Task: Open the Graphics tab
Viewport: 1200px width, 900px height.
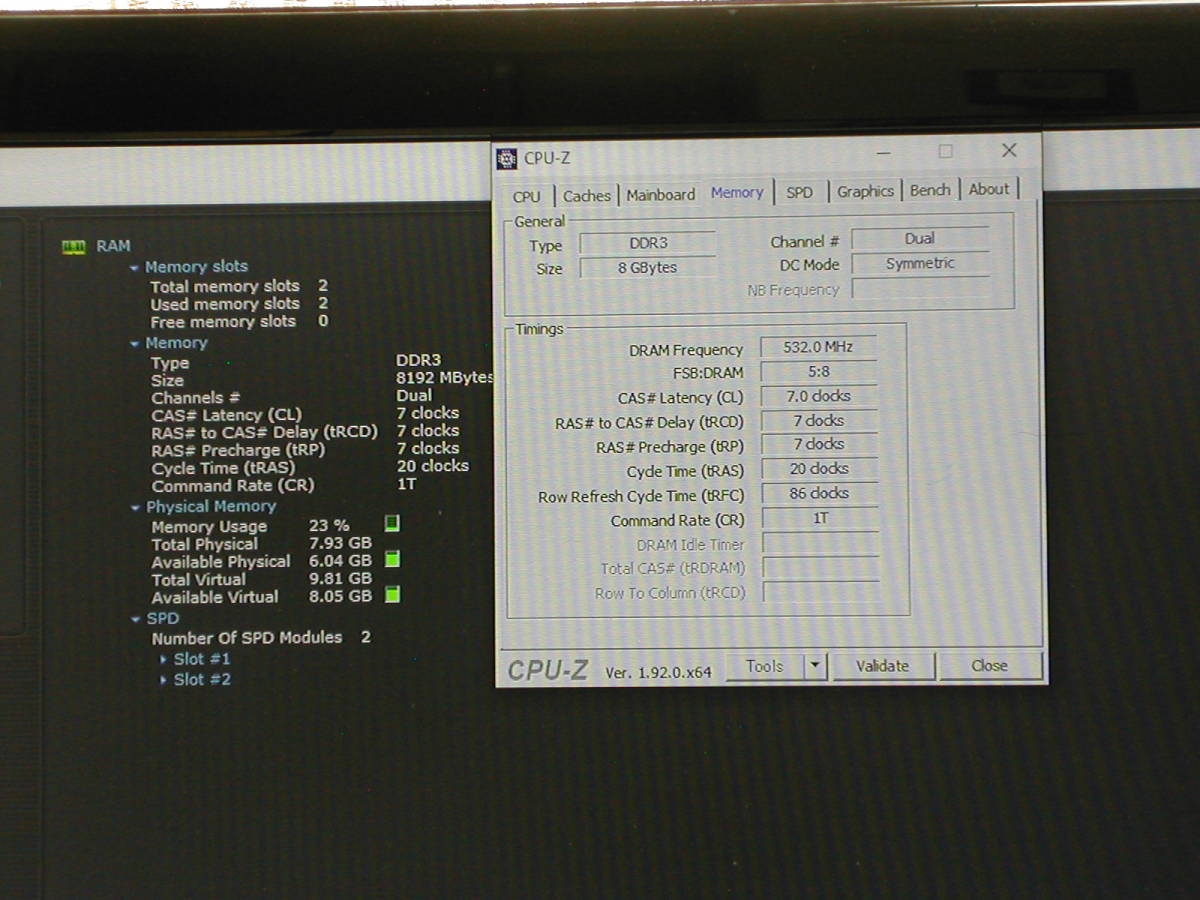Action: tap(865, 191)
